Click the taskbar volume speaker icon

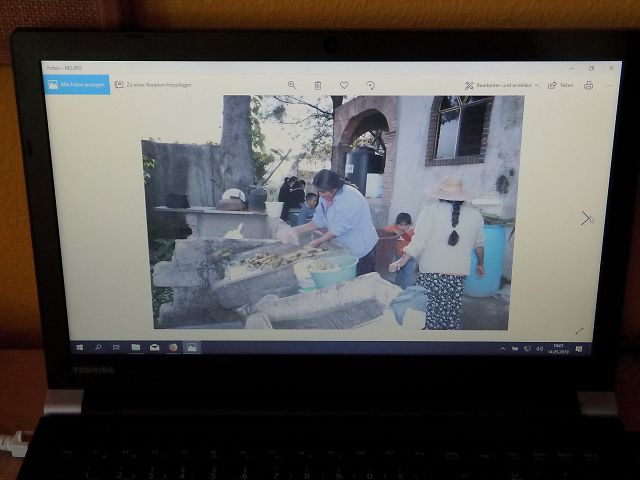pyautogui.click(x=539, y=348)
